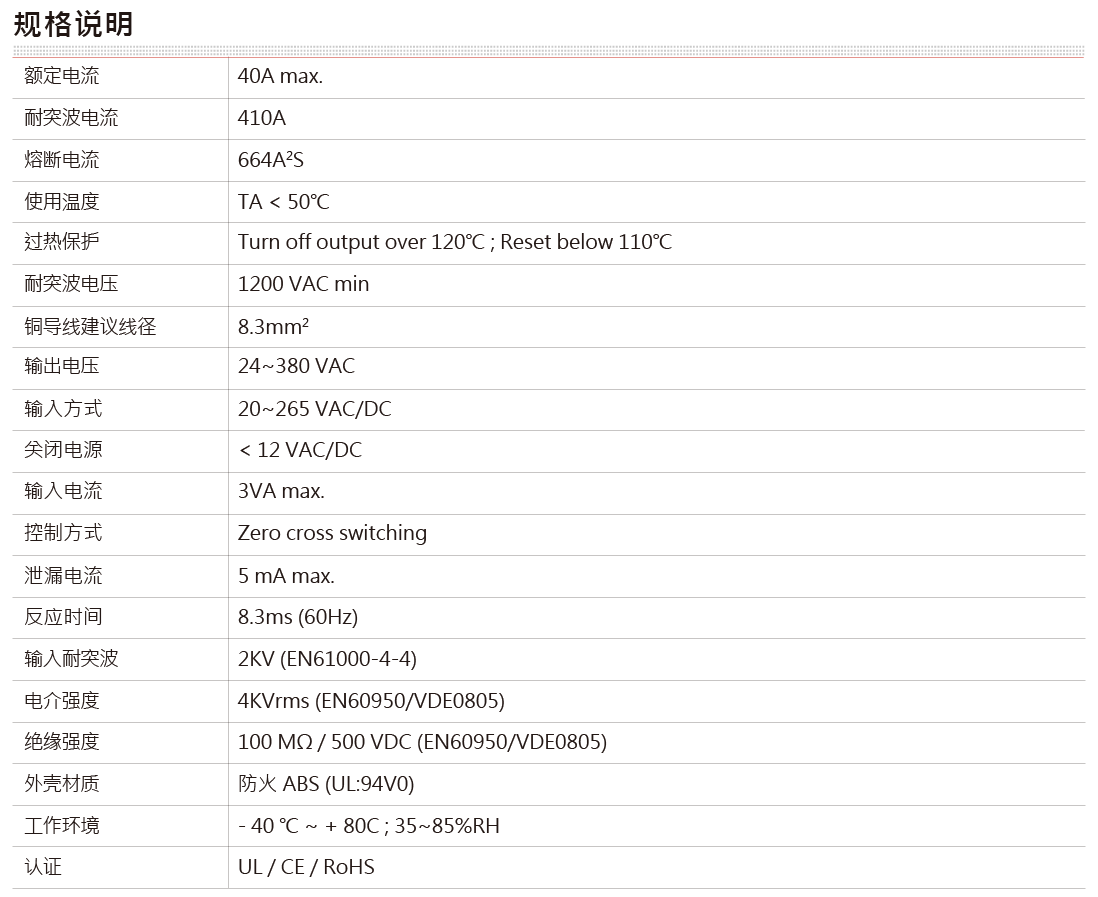The image size is (1098, 897).
Task: Click the 3VA max. input current value
Action: (x=281, y=492)
